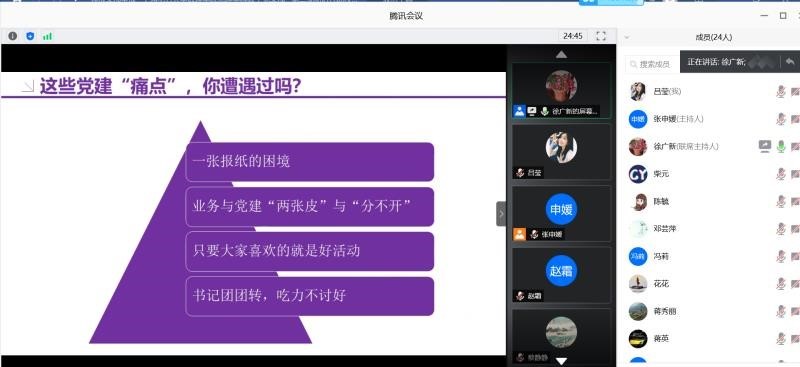Click 张申媛's orange host icon on video tile
This screenshot has width=800, height=367.
tap(519, 234)
